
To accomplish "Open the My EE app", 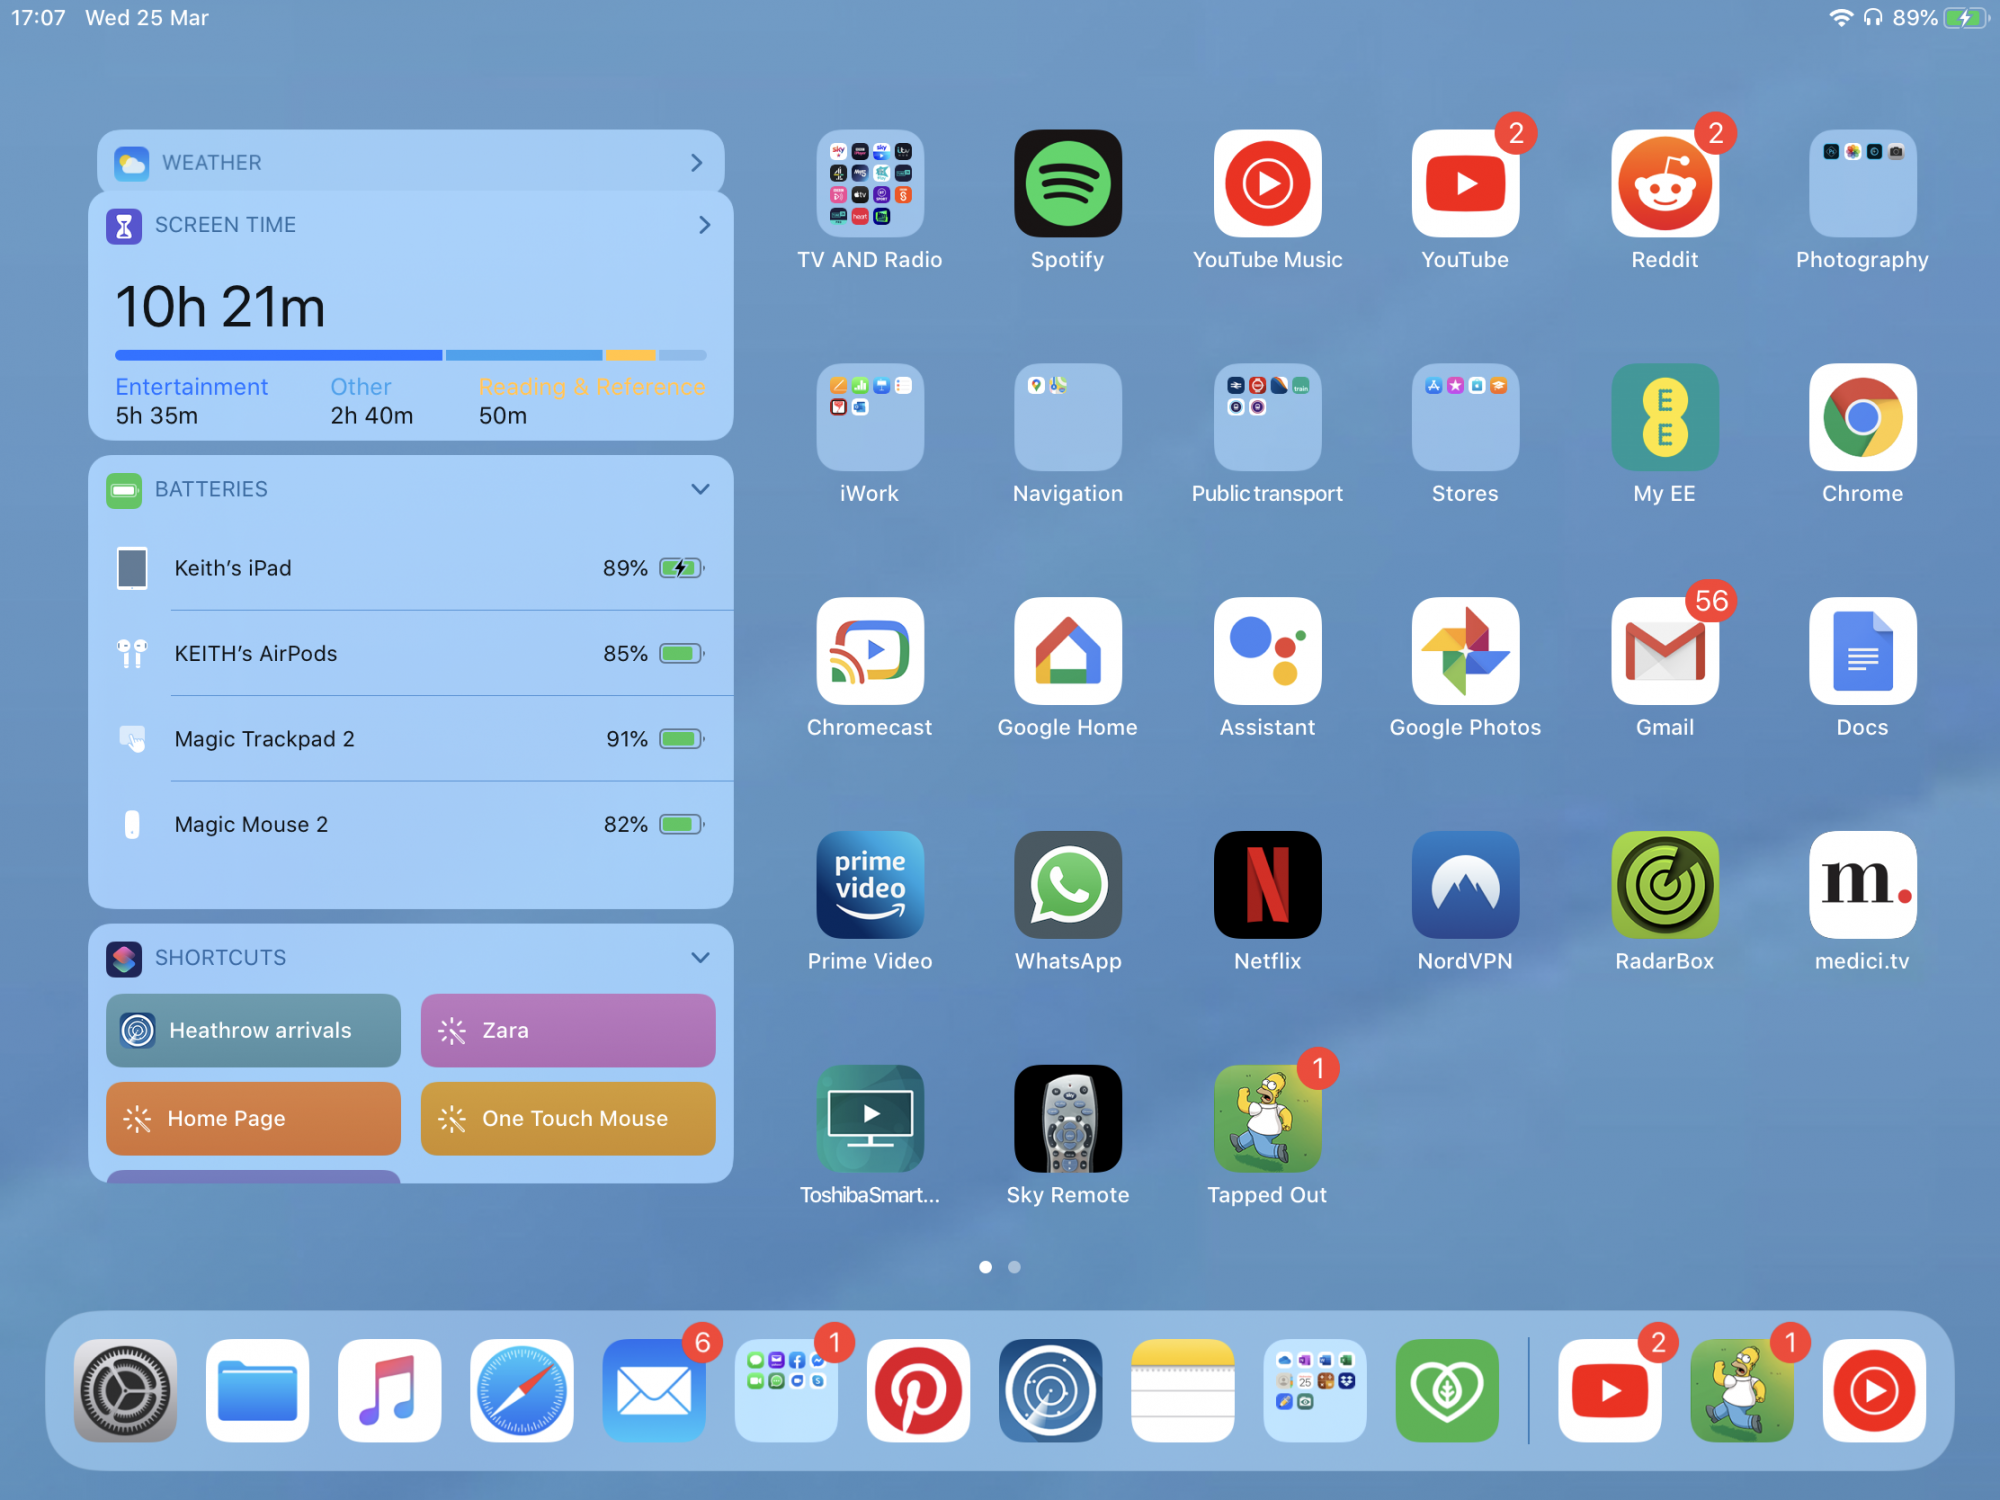I will coord(1664,417).
